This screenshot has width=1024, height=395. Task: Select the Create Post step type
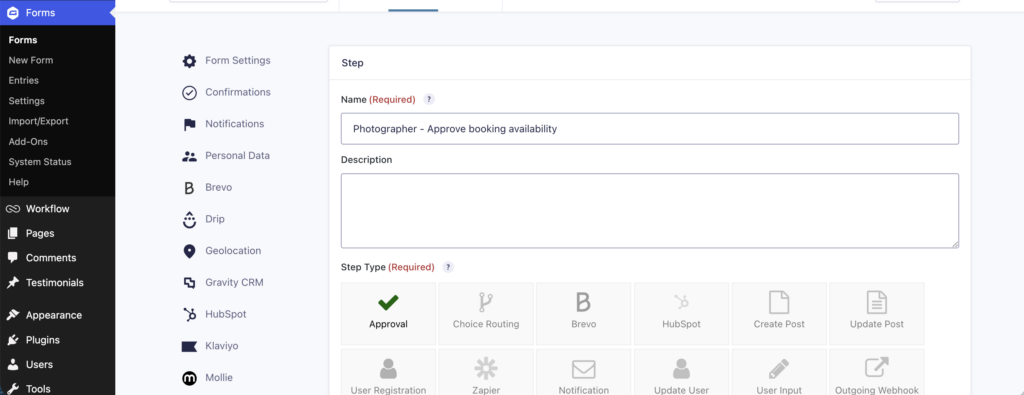coord(779,313)
